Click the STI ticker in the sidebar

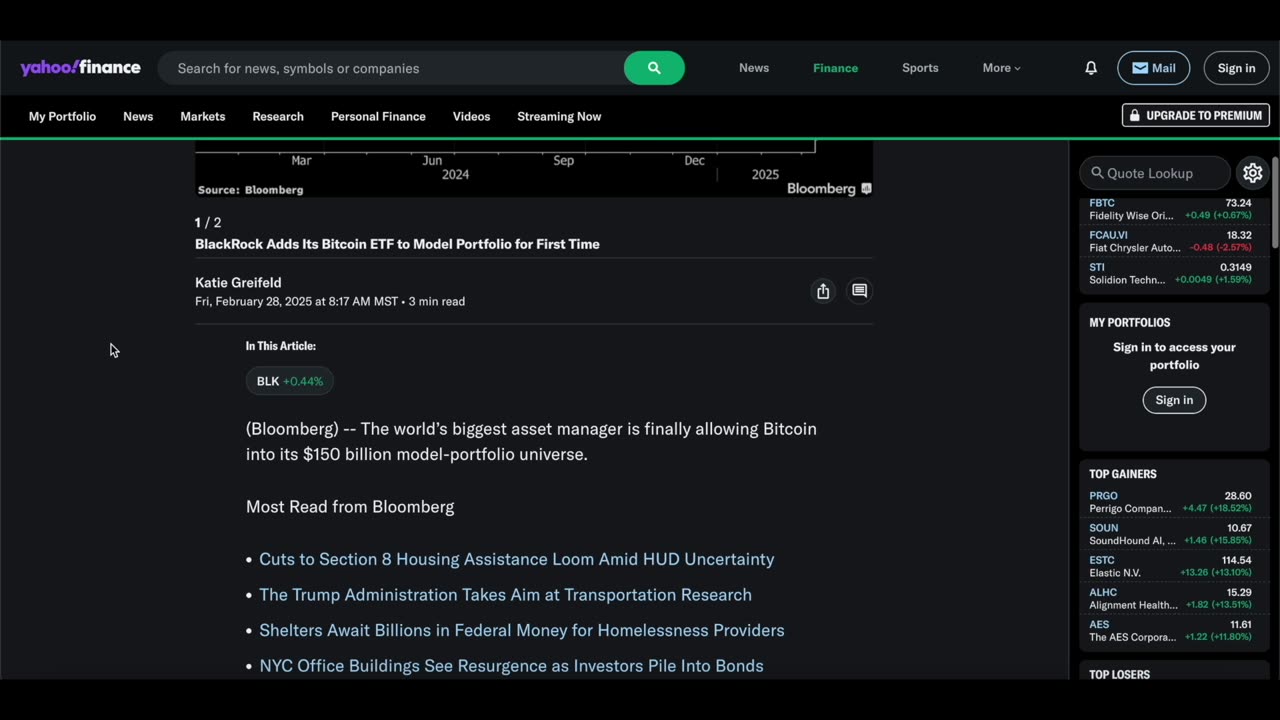pos(1097,267)
